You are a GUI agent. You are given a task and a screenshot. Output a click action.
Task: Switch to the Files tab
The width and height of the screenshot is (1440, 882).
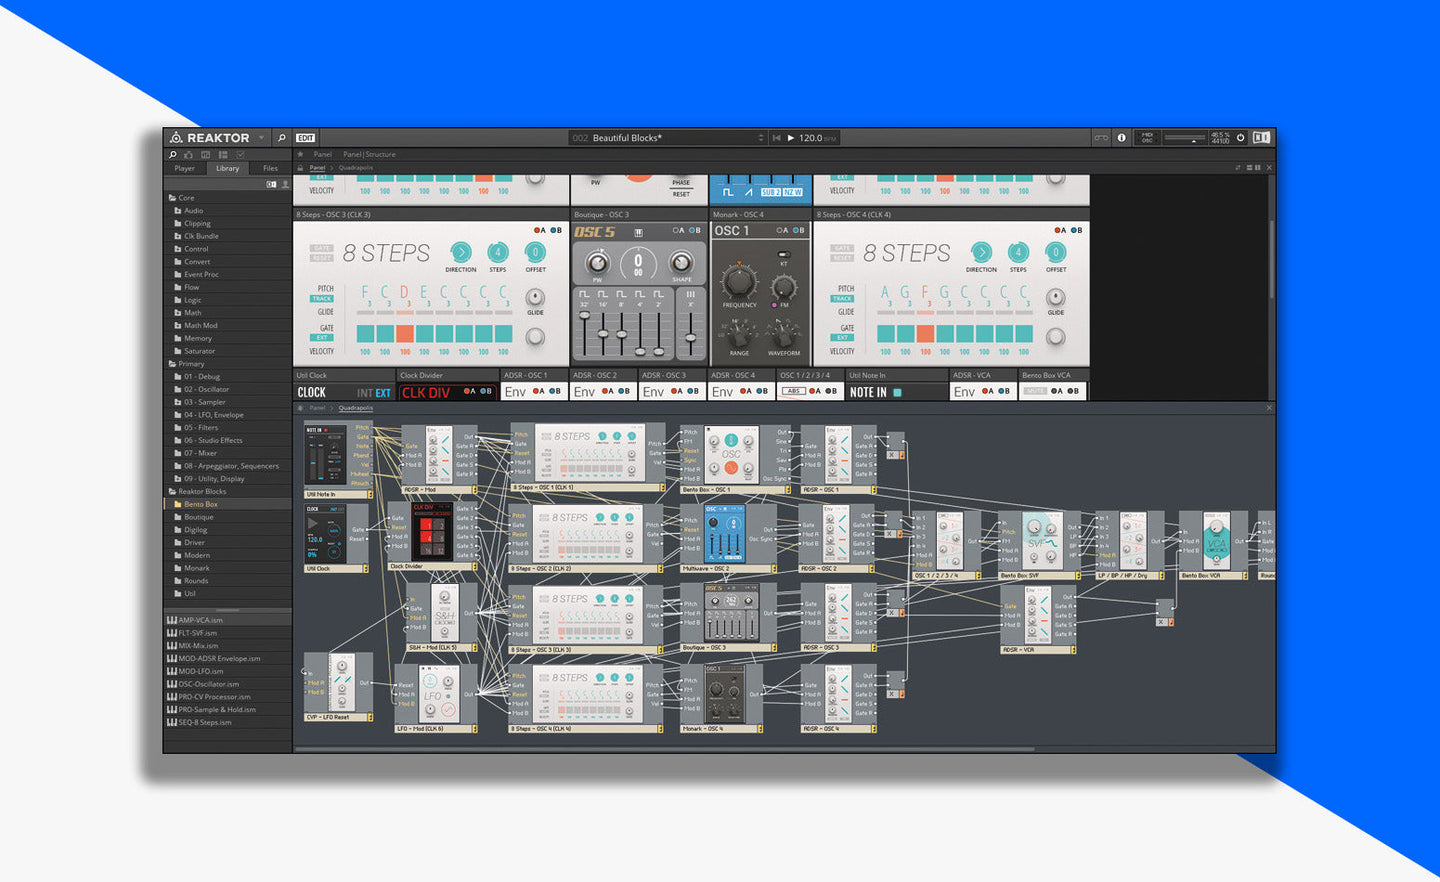click(x=270, y=168)
